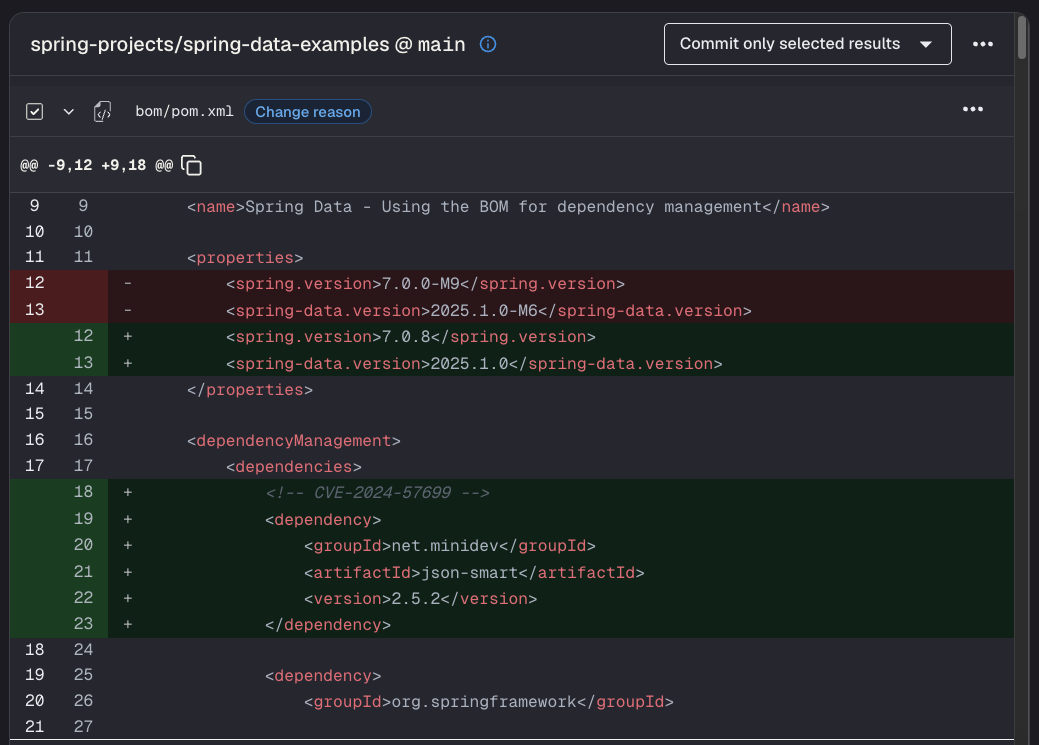Uncheck the bom/pom.xml file checkbox
The width and height of the screenshot is (1039, 745).
(x=34, y=111)
